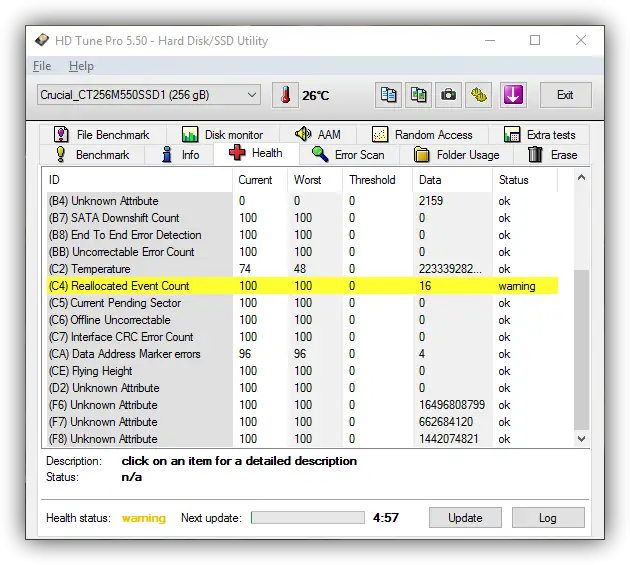The width and height of the screenshot is (630, 565).
Task: Select the (C6) Offline Uncorrectable row
Action: point(302,319)
